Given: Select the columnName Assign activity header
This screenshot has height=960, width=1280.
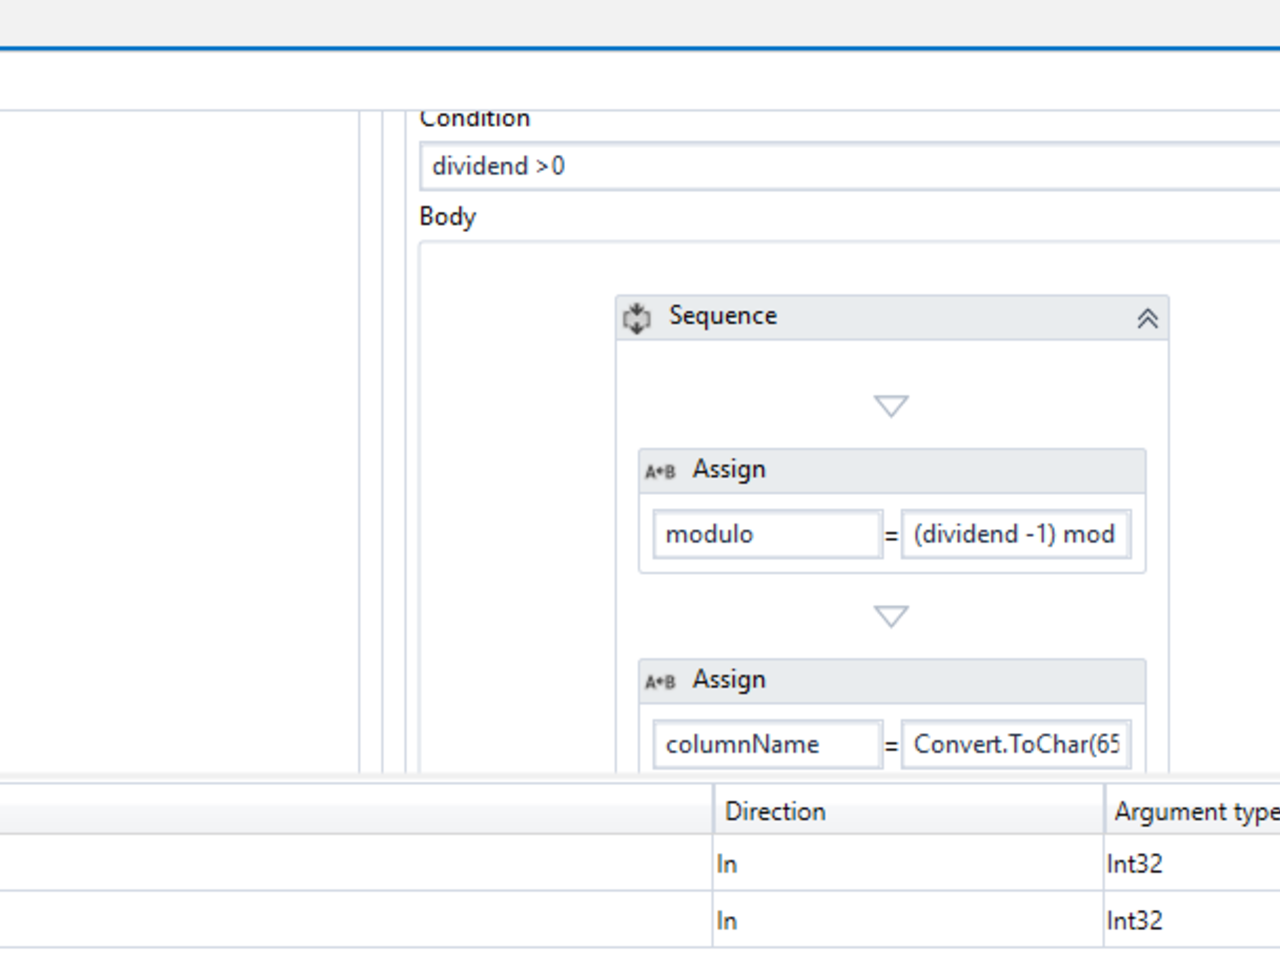Looking at the screenshot, I should click(900, 680).
